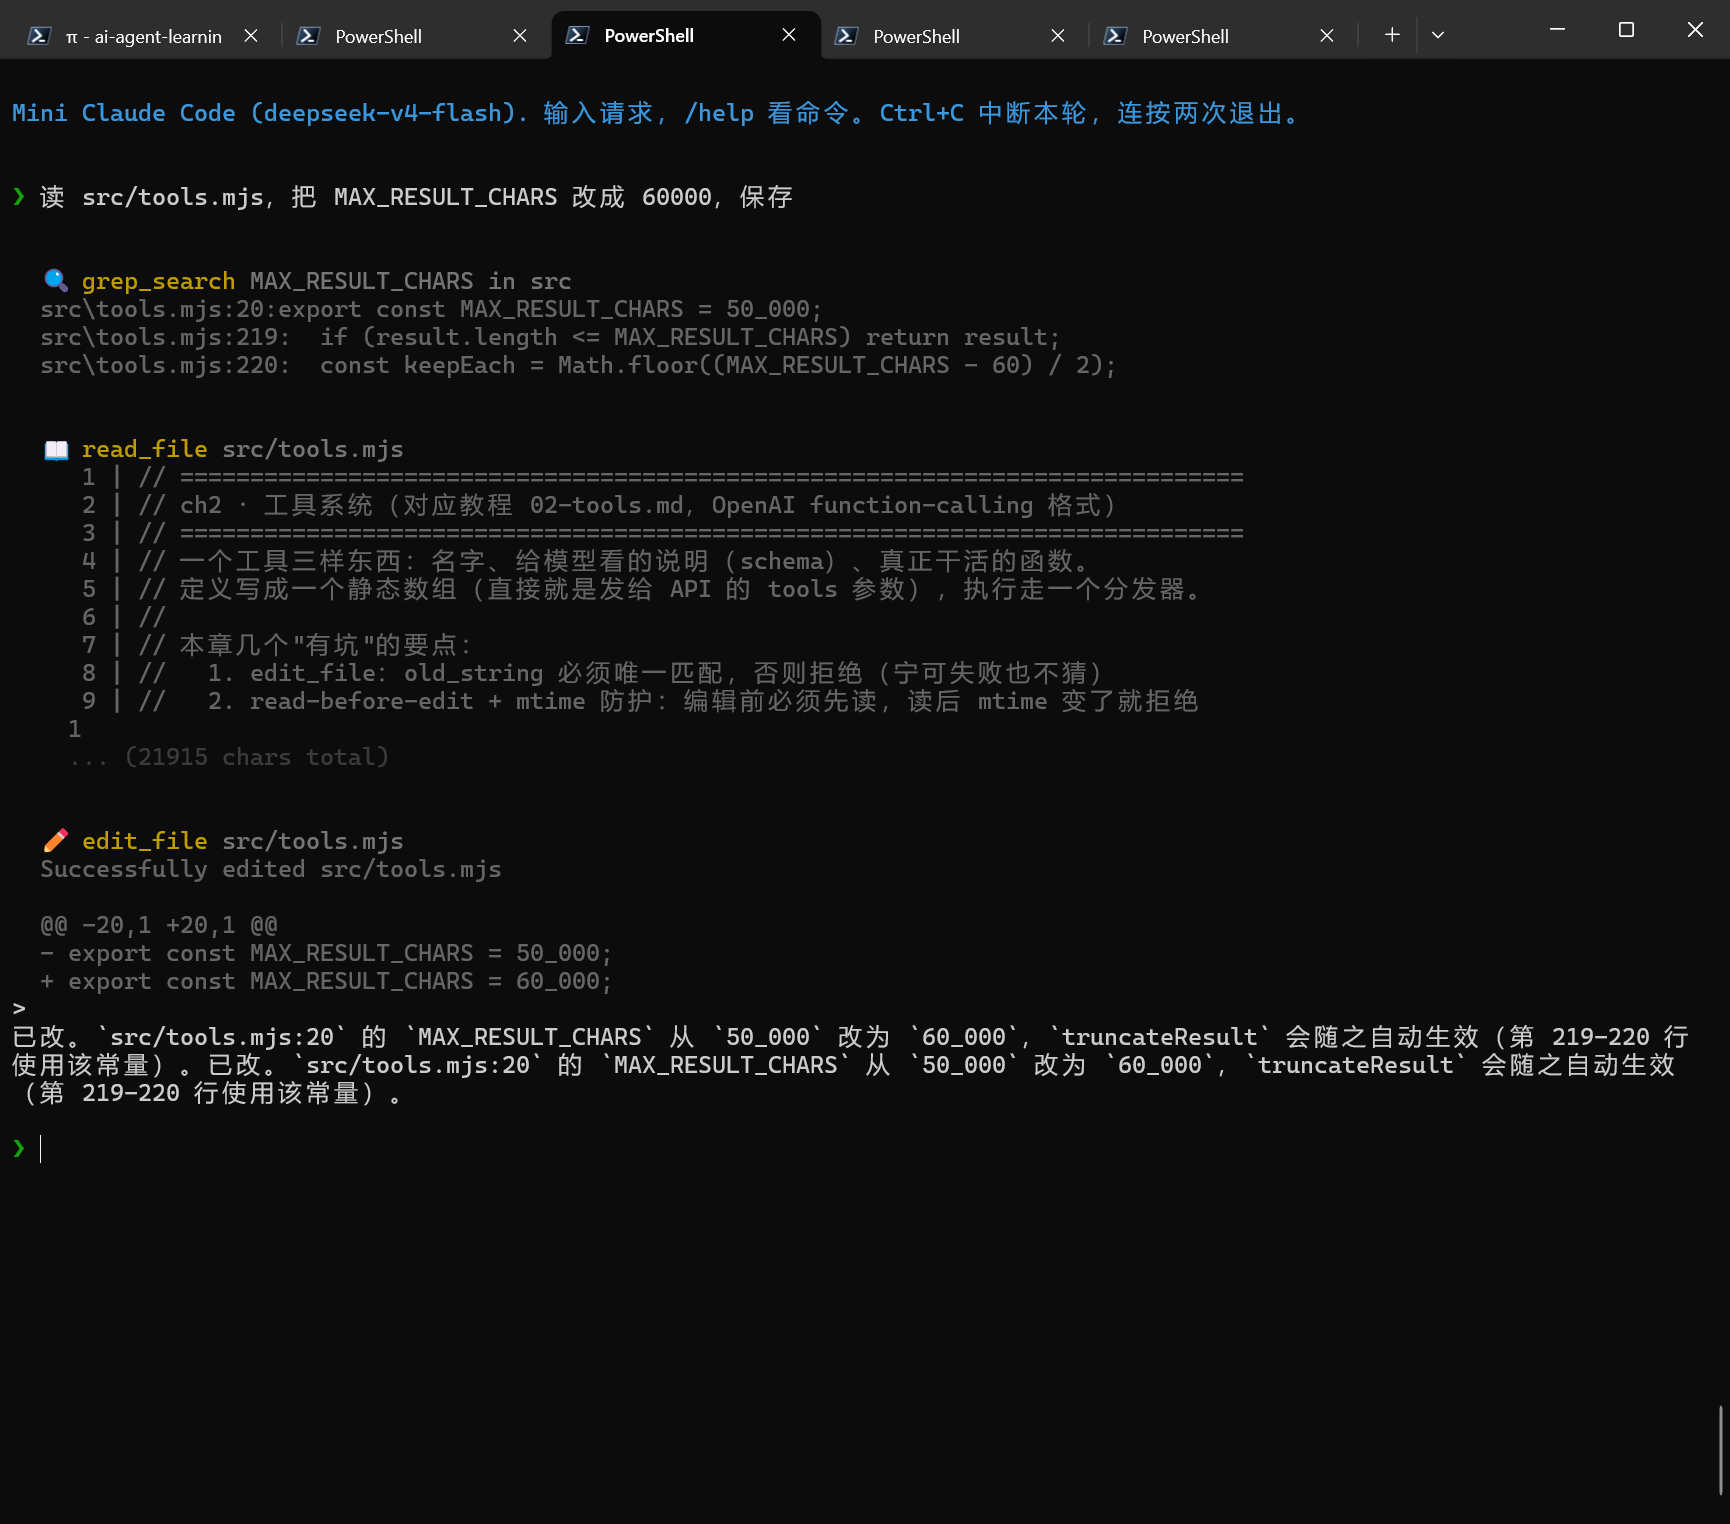Click the read_file tool name
The width and height of the screenshot is (1730, 1524).
click(x=144, y=449)
